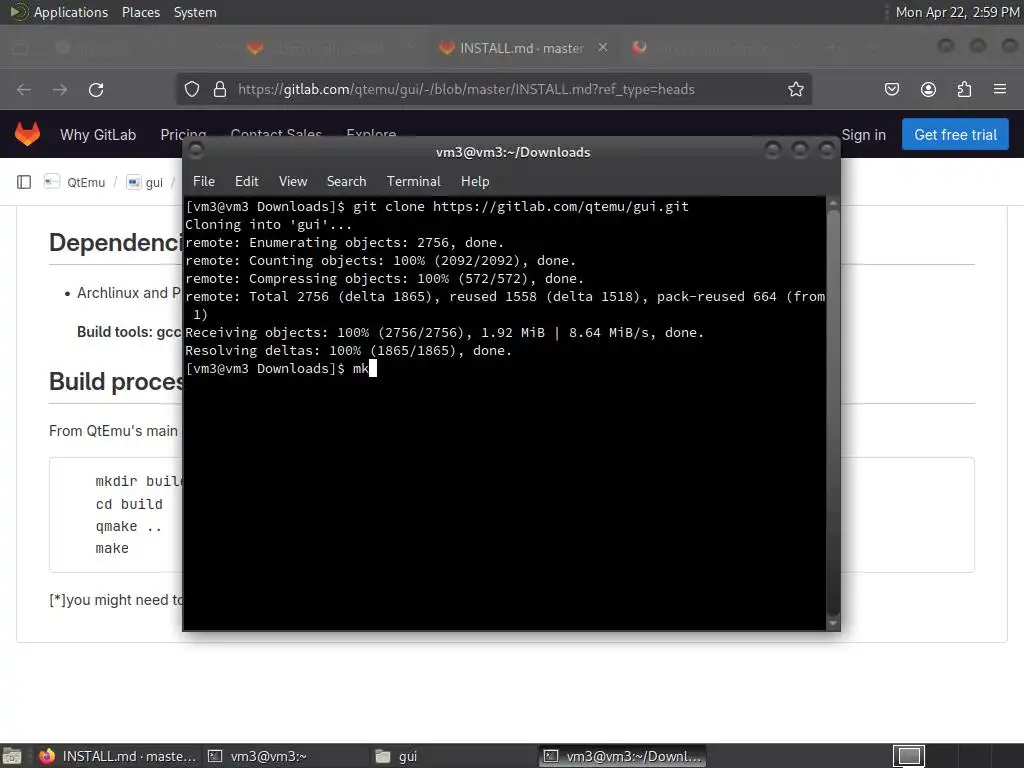This screenshot has height=768, width=1024.
Task: Click 'Archlinux and' dependency bullet text
Action: point(129,293)
